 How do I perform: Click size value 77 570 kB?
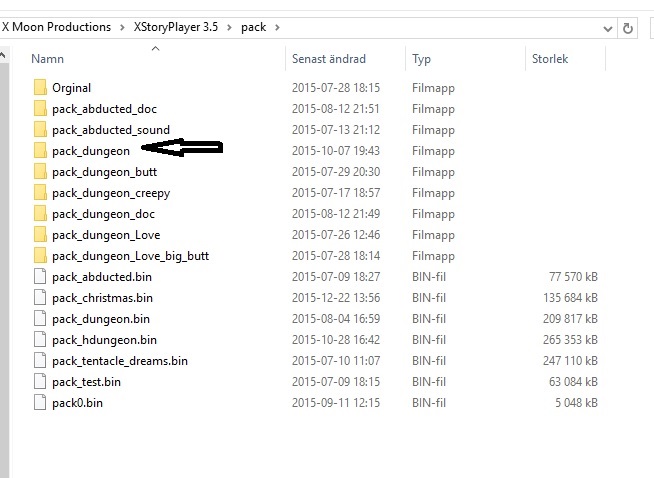point(573,277)
